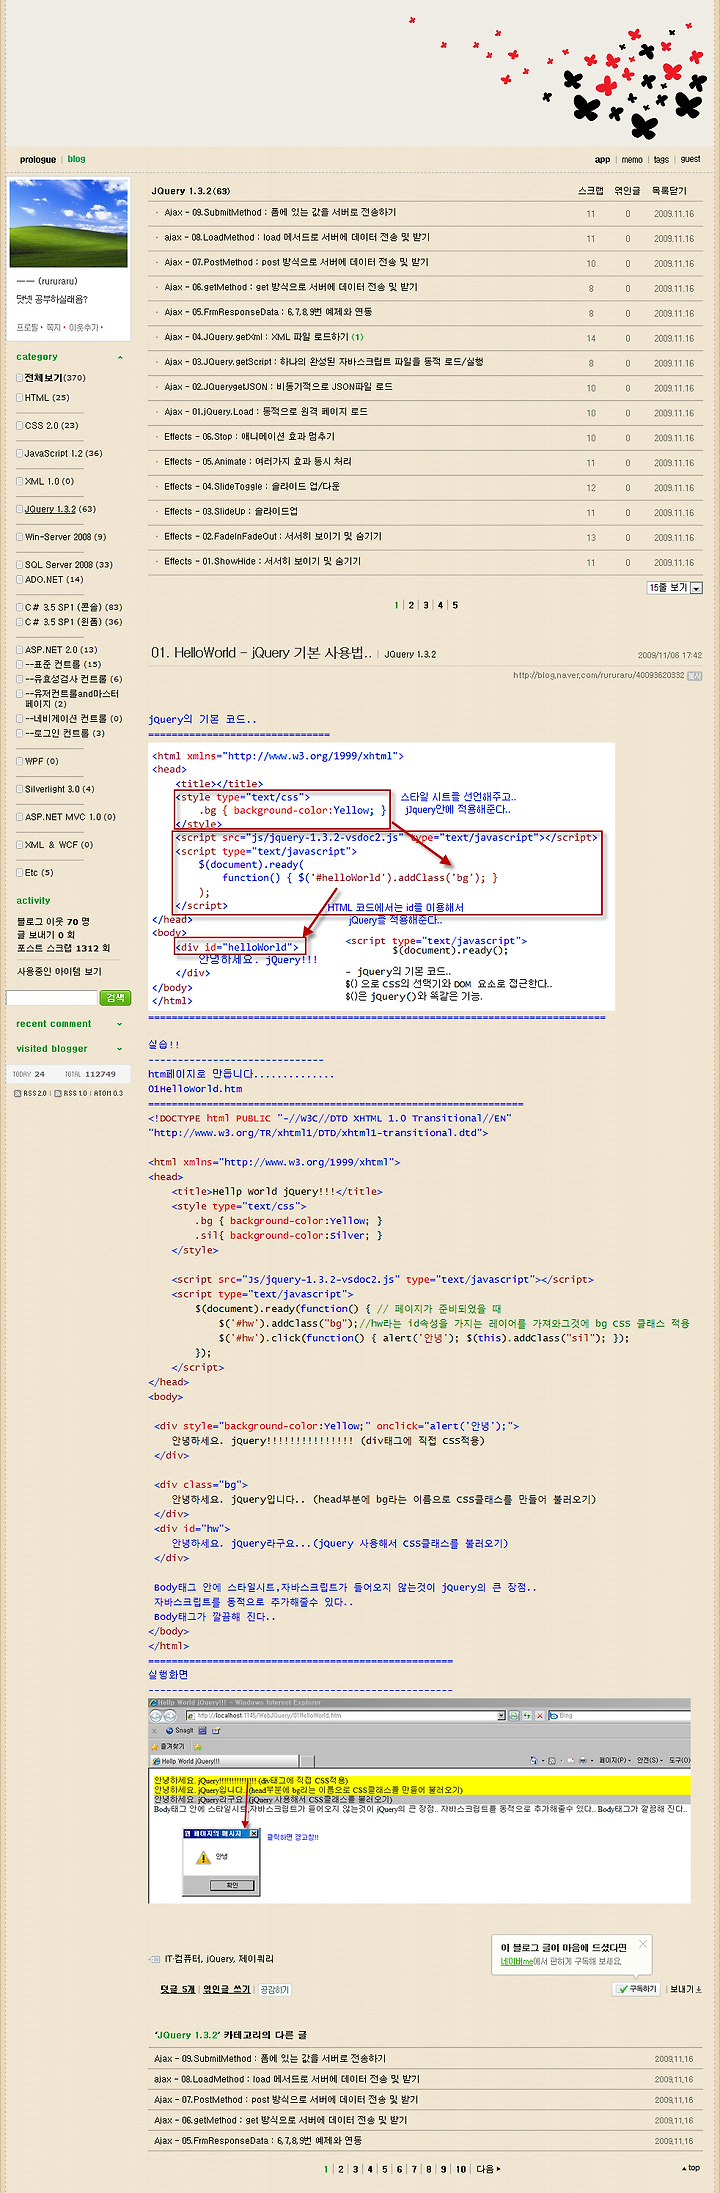Click the ATOM 0.3 feed link
Image resolution: width=720 pixels, height=2193 pixels.
coord(109,1094)
